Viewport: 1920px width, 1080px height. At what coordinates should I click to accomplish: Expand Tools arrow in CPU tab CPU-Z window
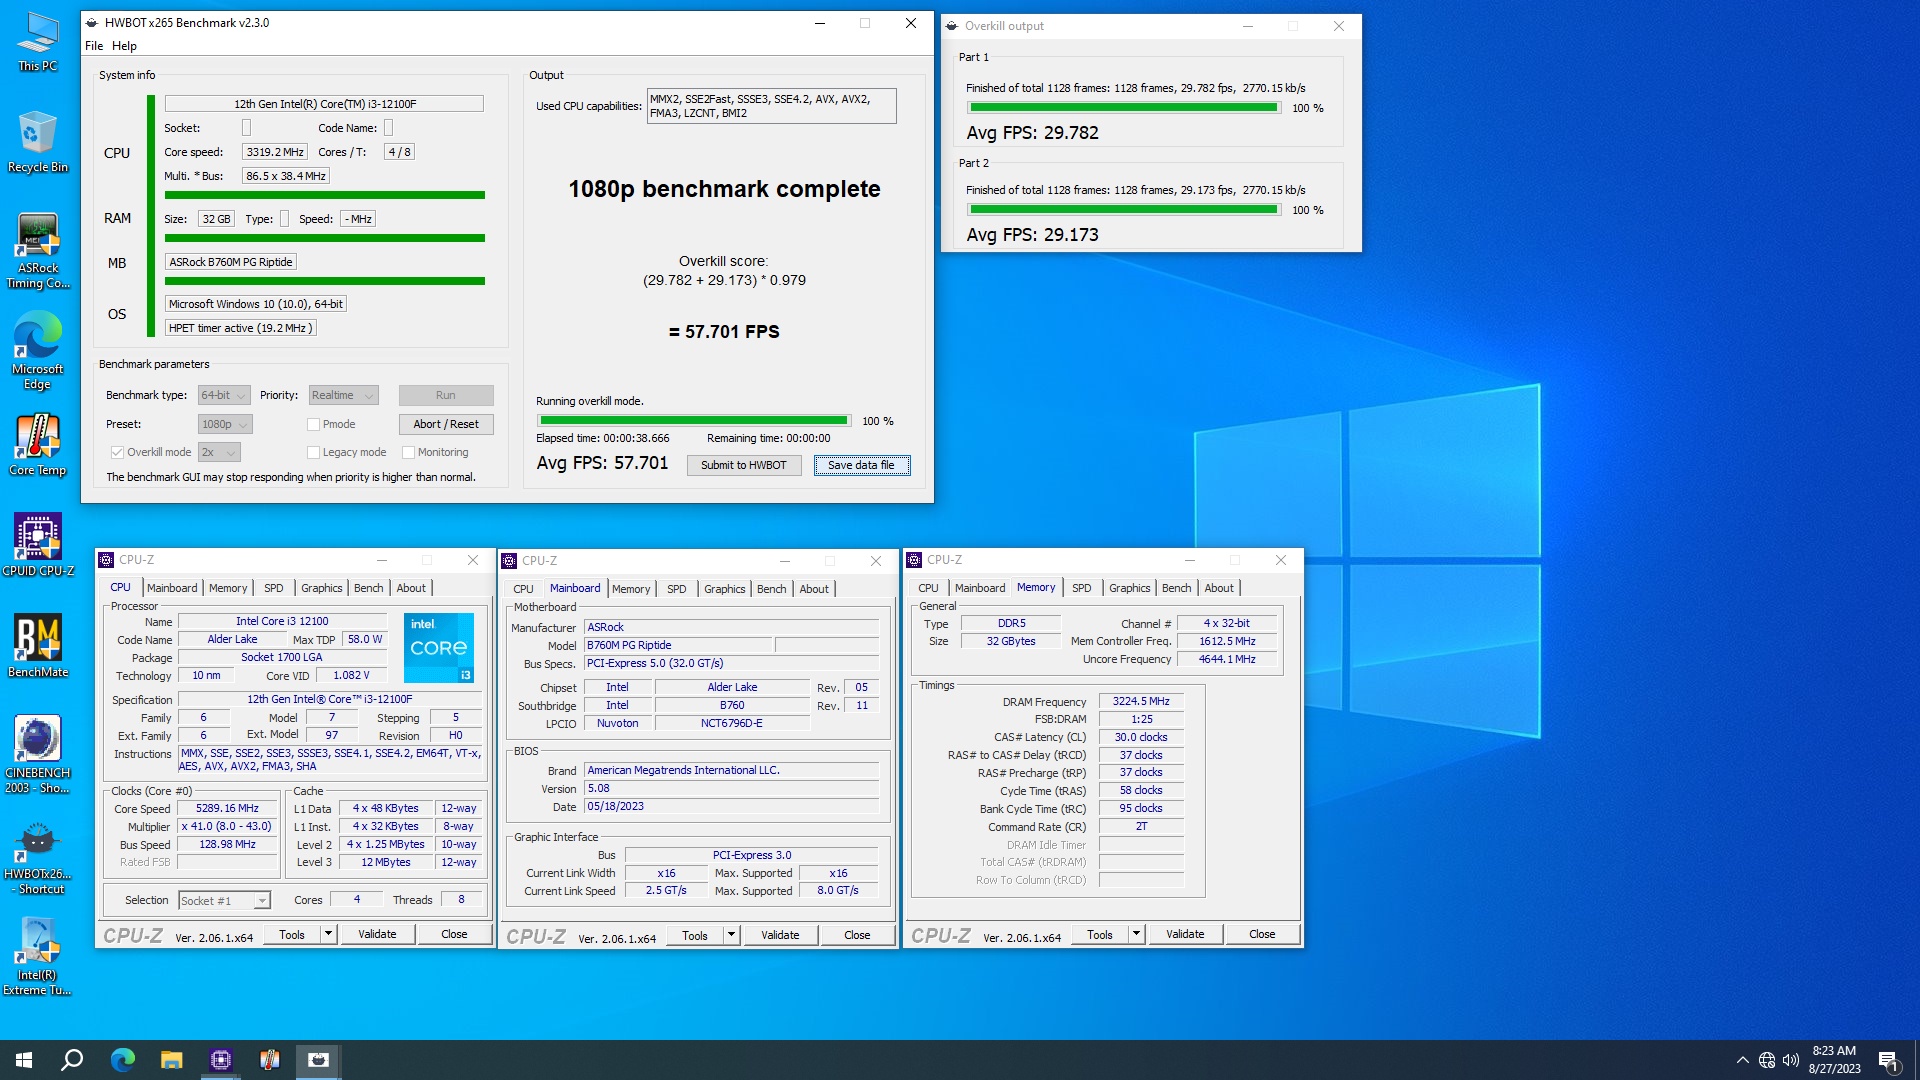coord(327,934)
